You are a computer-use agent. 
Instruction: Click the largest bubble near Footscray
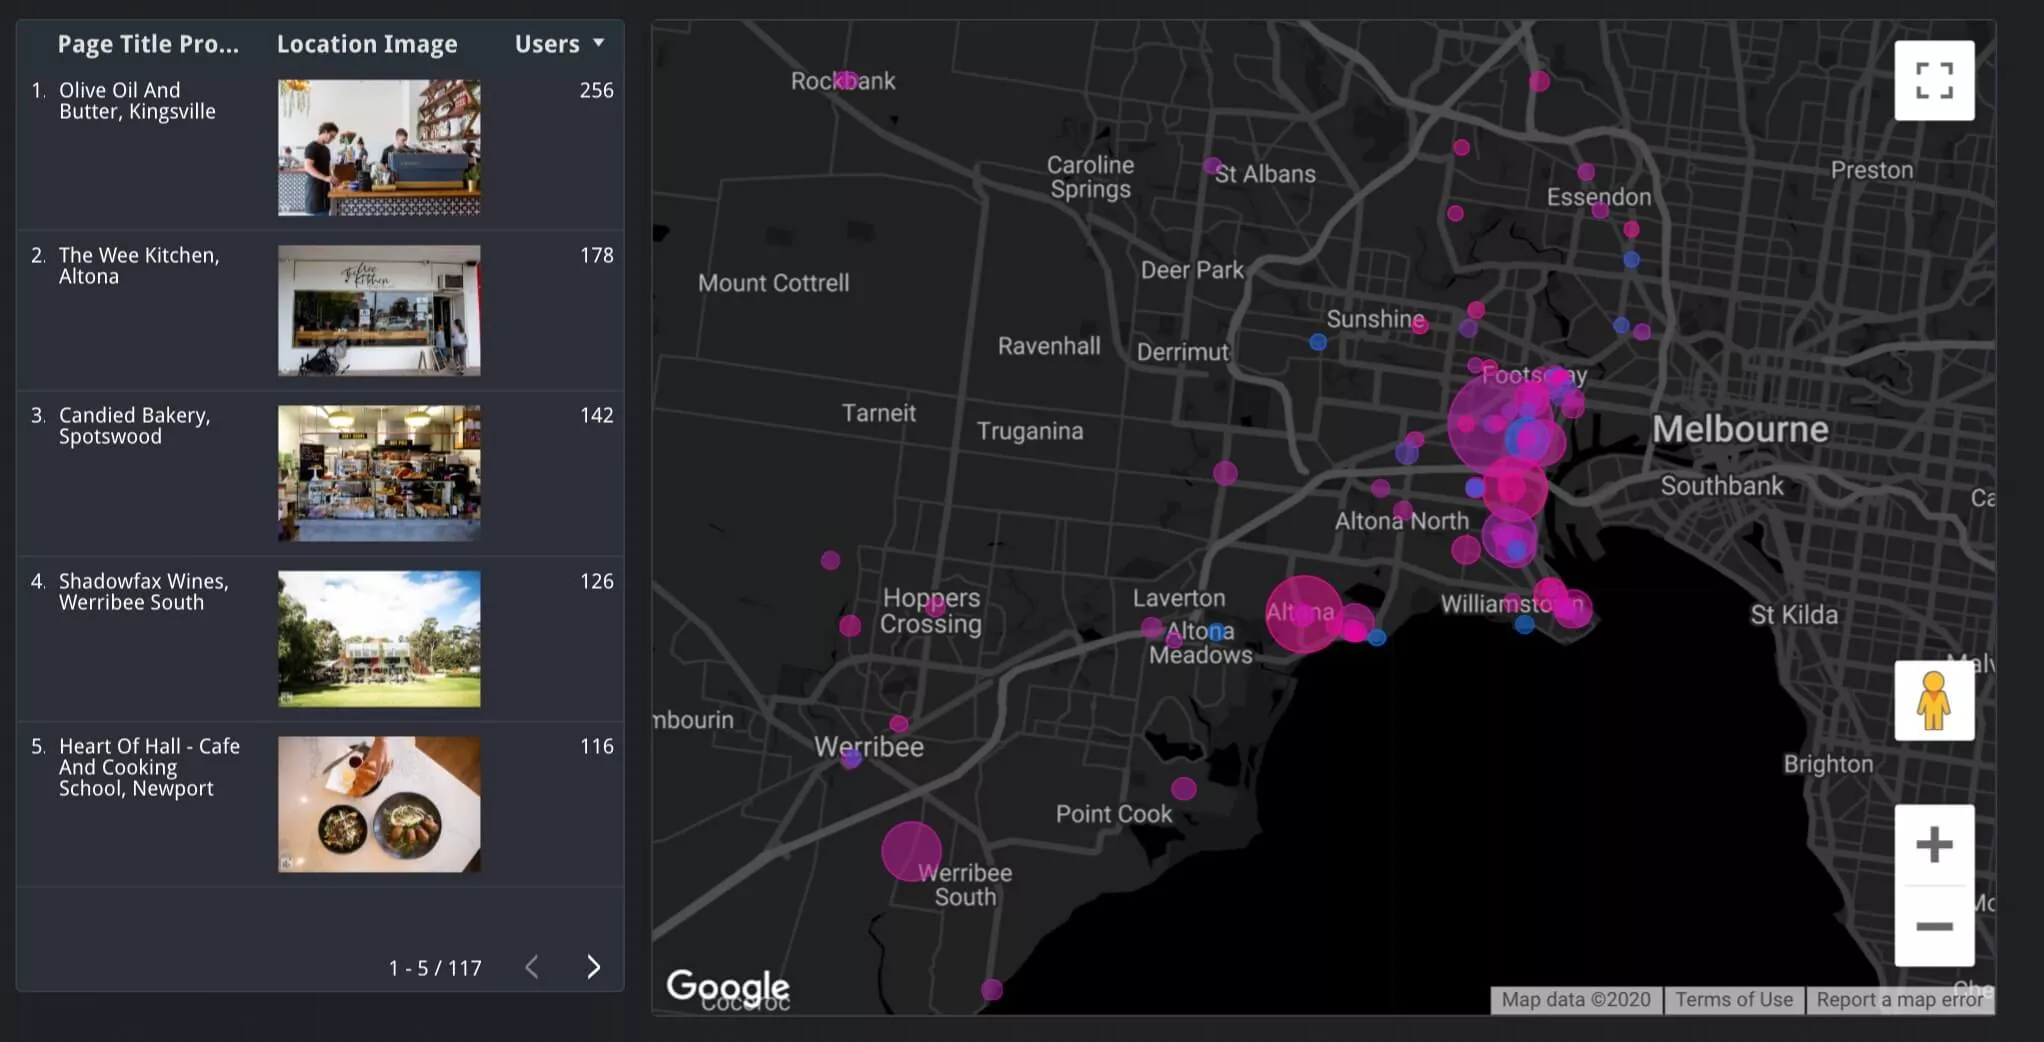(x=1499, y=423)
